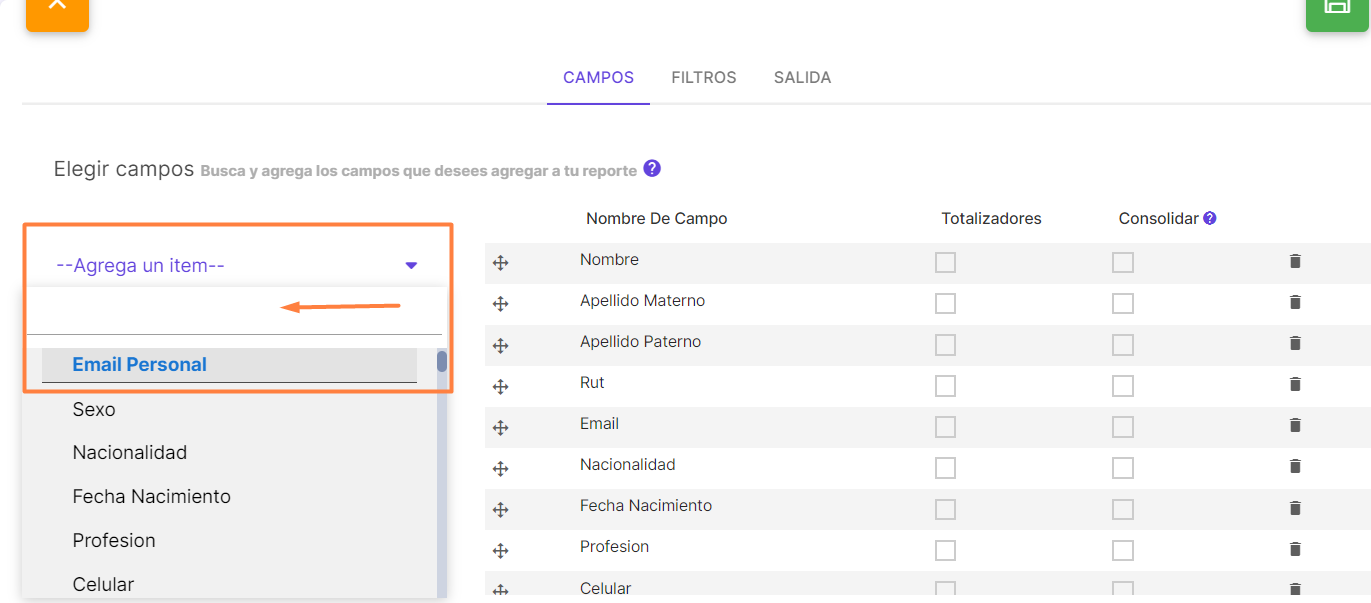Open the Agrega un item dropdown
This screenshot has width=1371, height=603.
[237, 266]
